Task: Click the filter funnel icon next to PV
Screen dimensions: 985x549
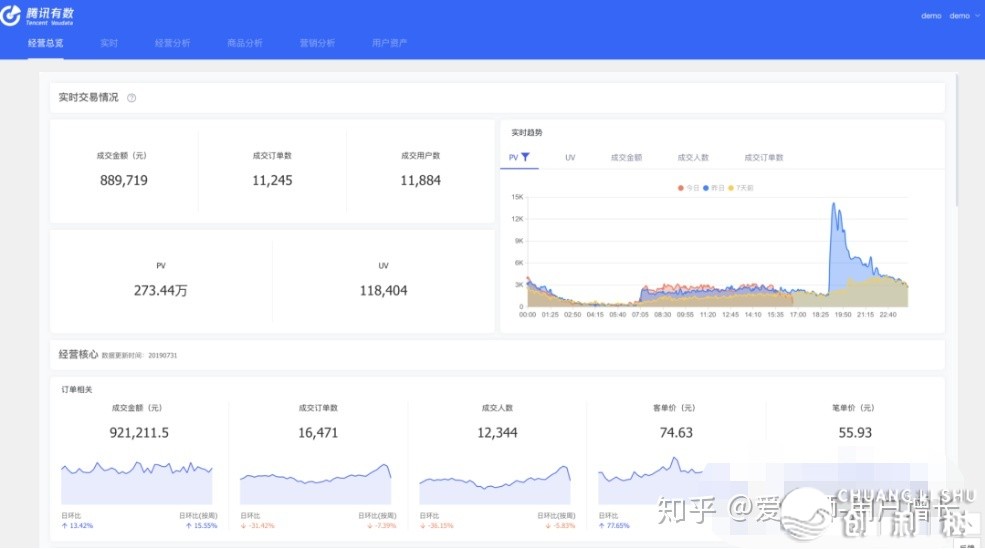Action: [x=526, y=157]
